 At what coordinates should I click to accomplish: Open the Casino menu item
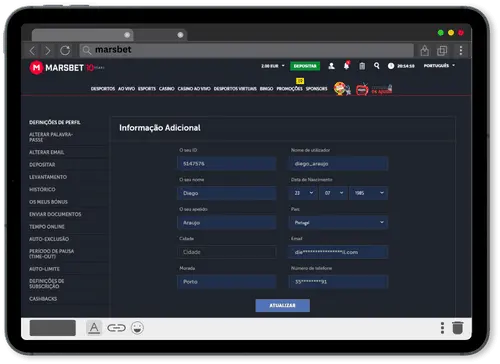(167, 89)
